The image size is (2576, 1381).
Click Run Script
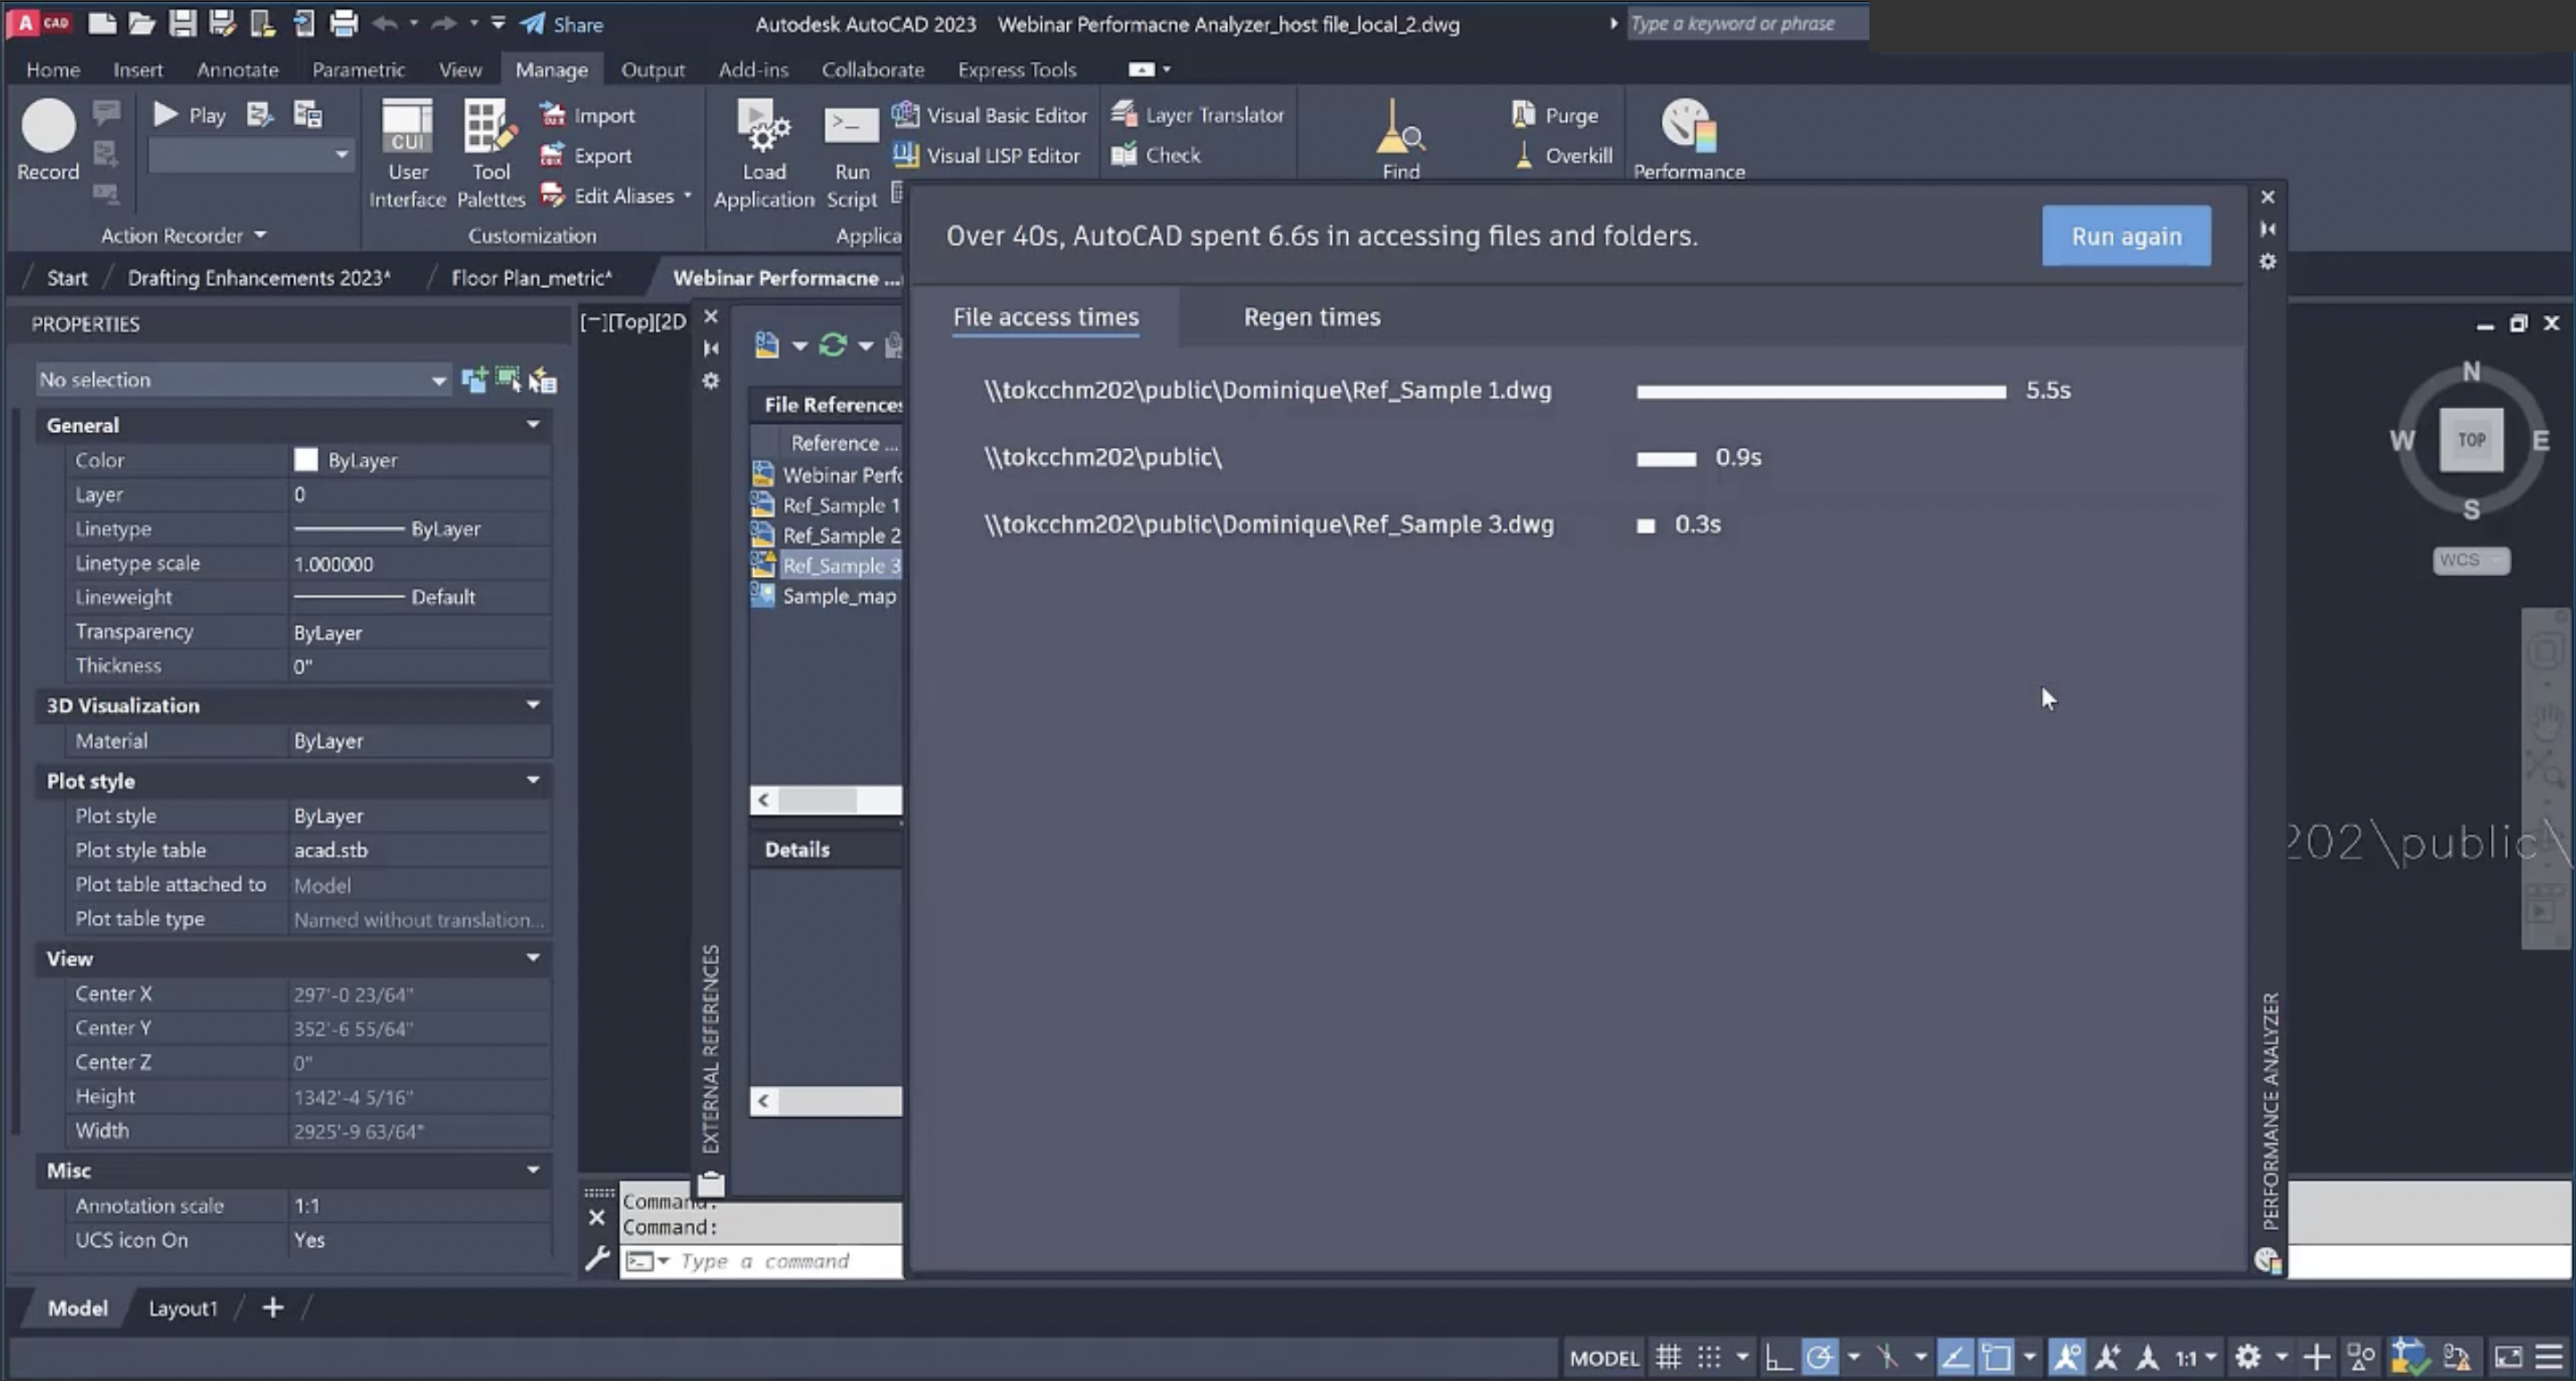click(852, 154)
